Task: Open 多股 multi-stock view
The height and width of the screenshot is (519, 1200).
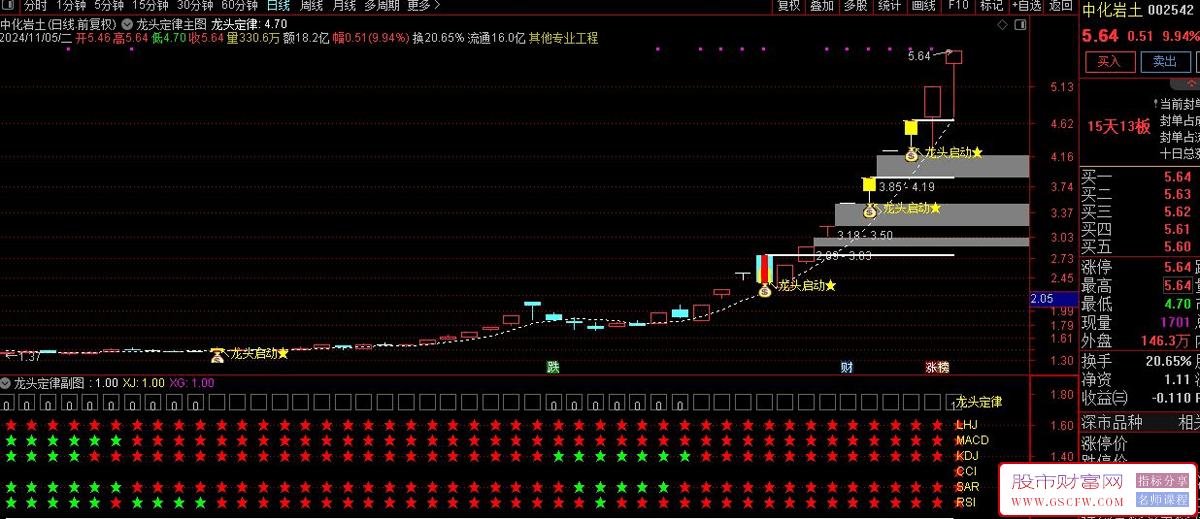Action: pyautogui.click(x=856, y=6)
